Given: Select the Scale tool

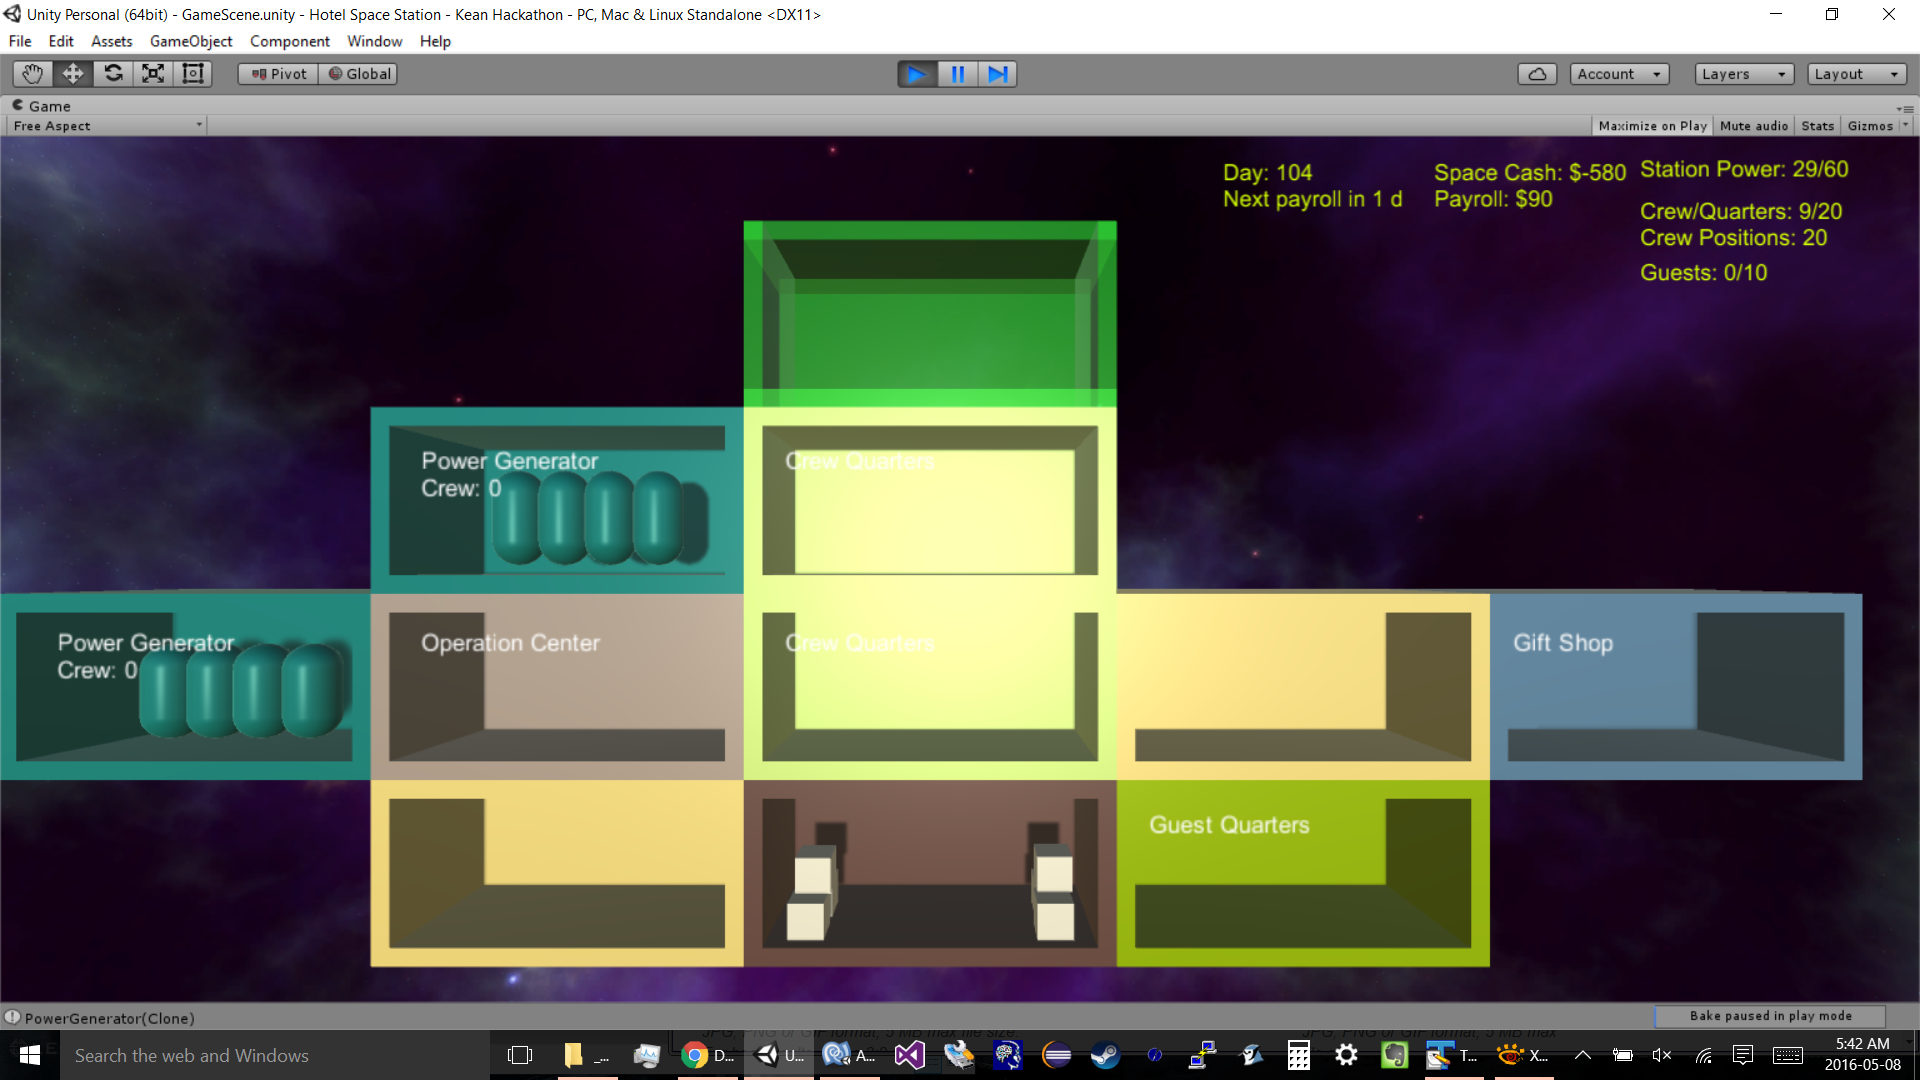Looking at the screenshot, I should click(x=153, y=74).
